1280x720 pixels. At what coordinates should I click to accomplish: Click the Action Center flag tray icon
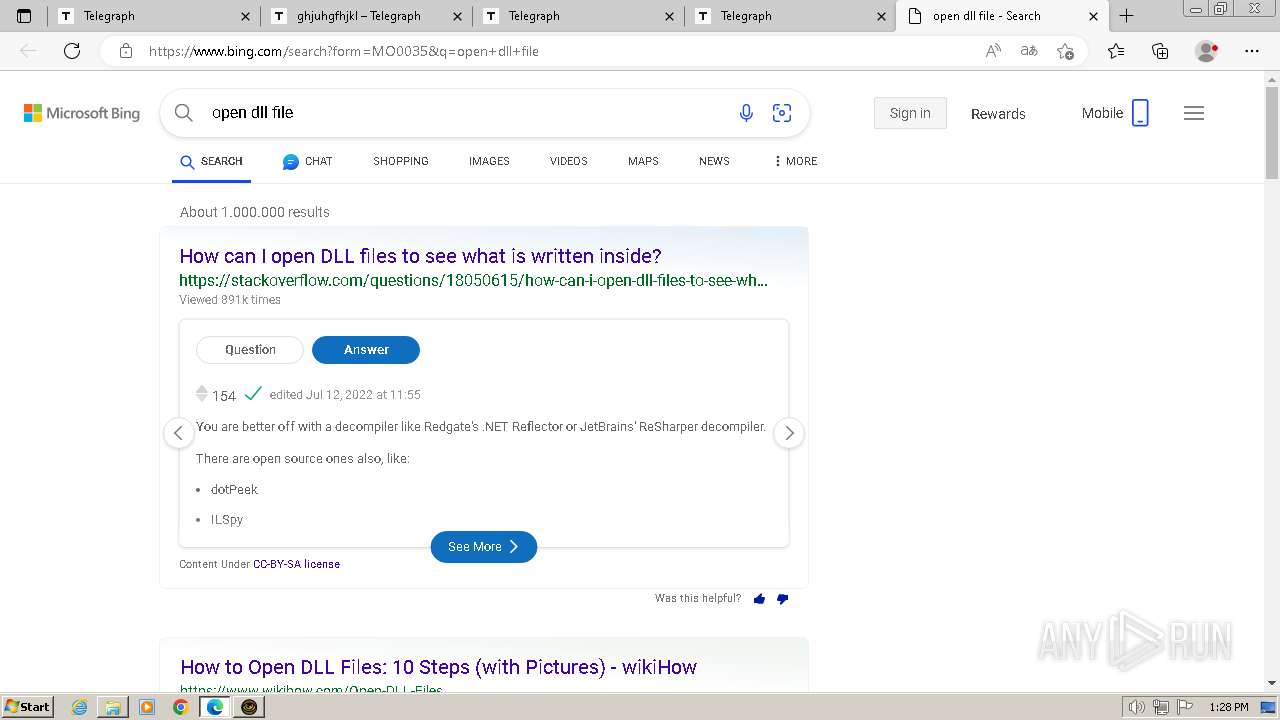click(x=1186, y=707)
